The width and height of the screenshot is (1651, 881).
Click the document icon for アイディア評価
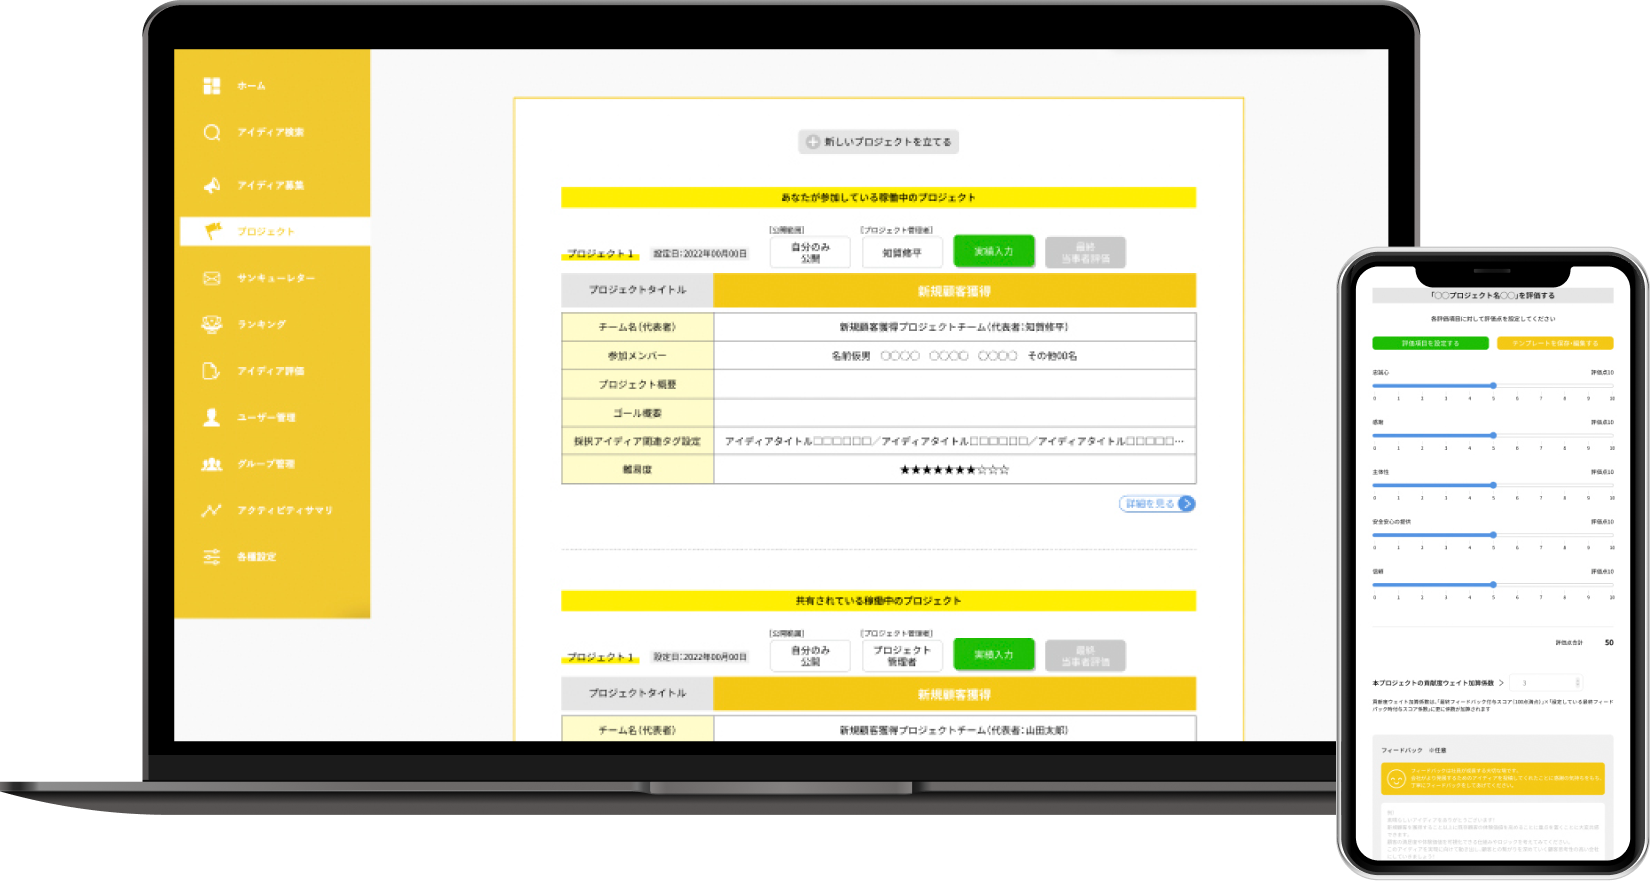211,371
